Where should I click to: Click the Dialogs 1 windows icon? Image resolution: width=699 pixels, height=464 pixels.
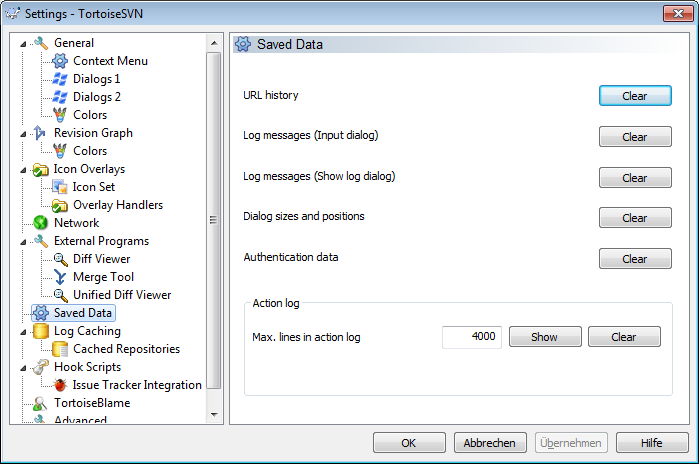click(x=60, y=79)
